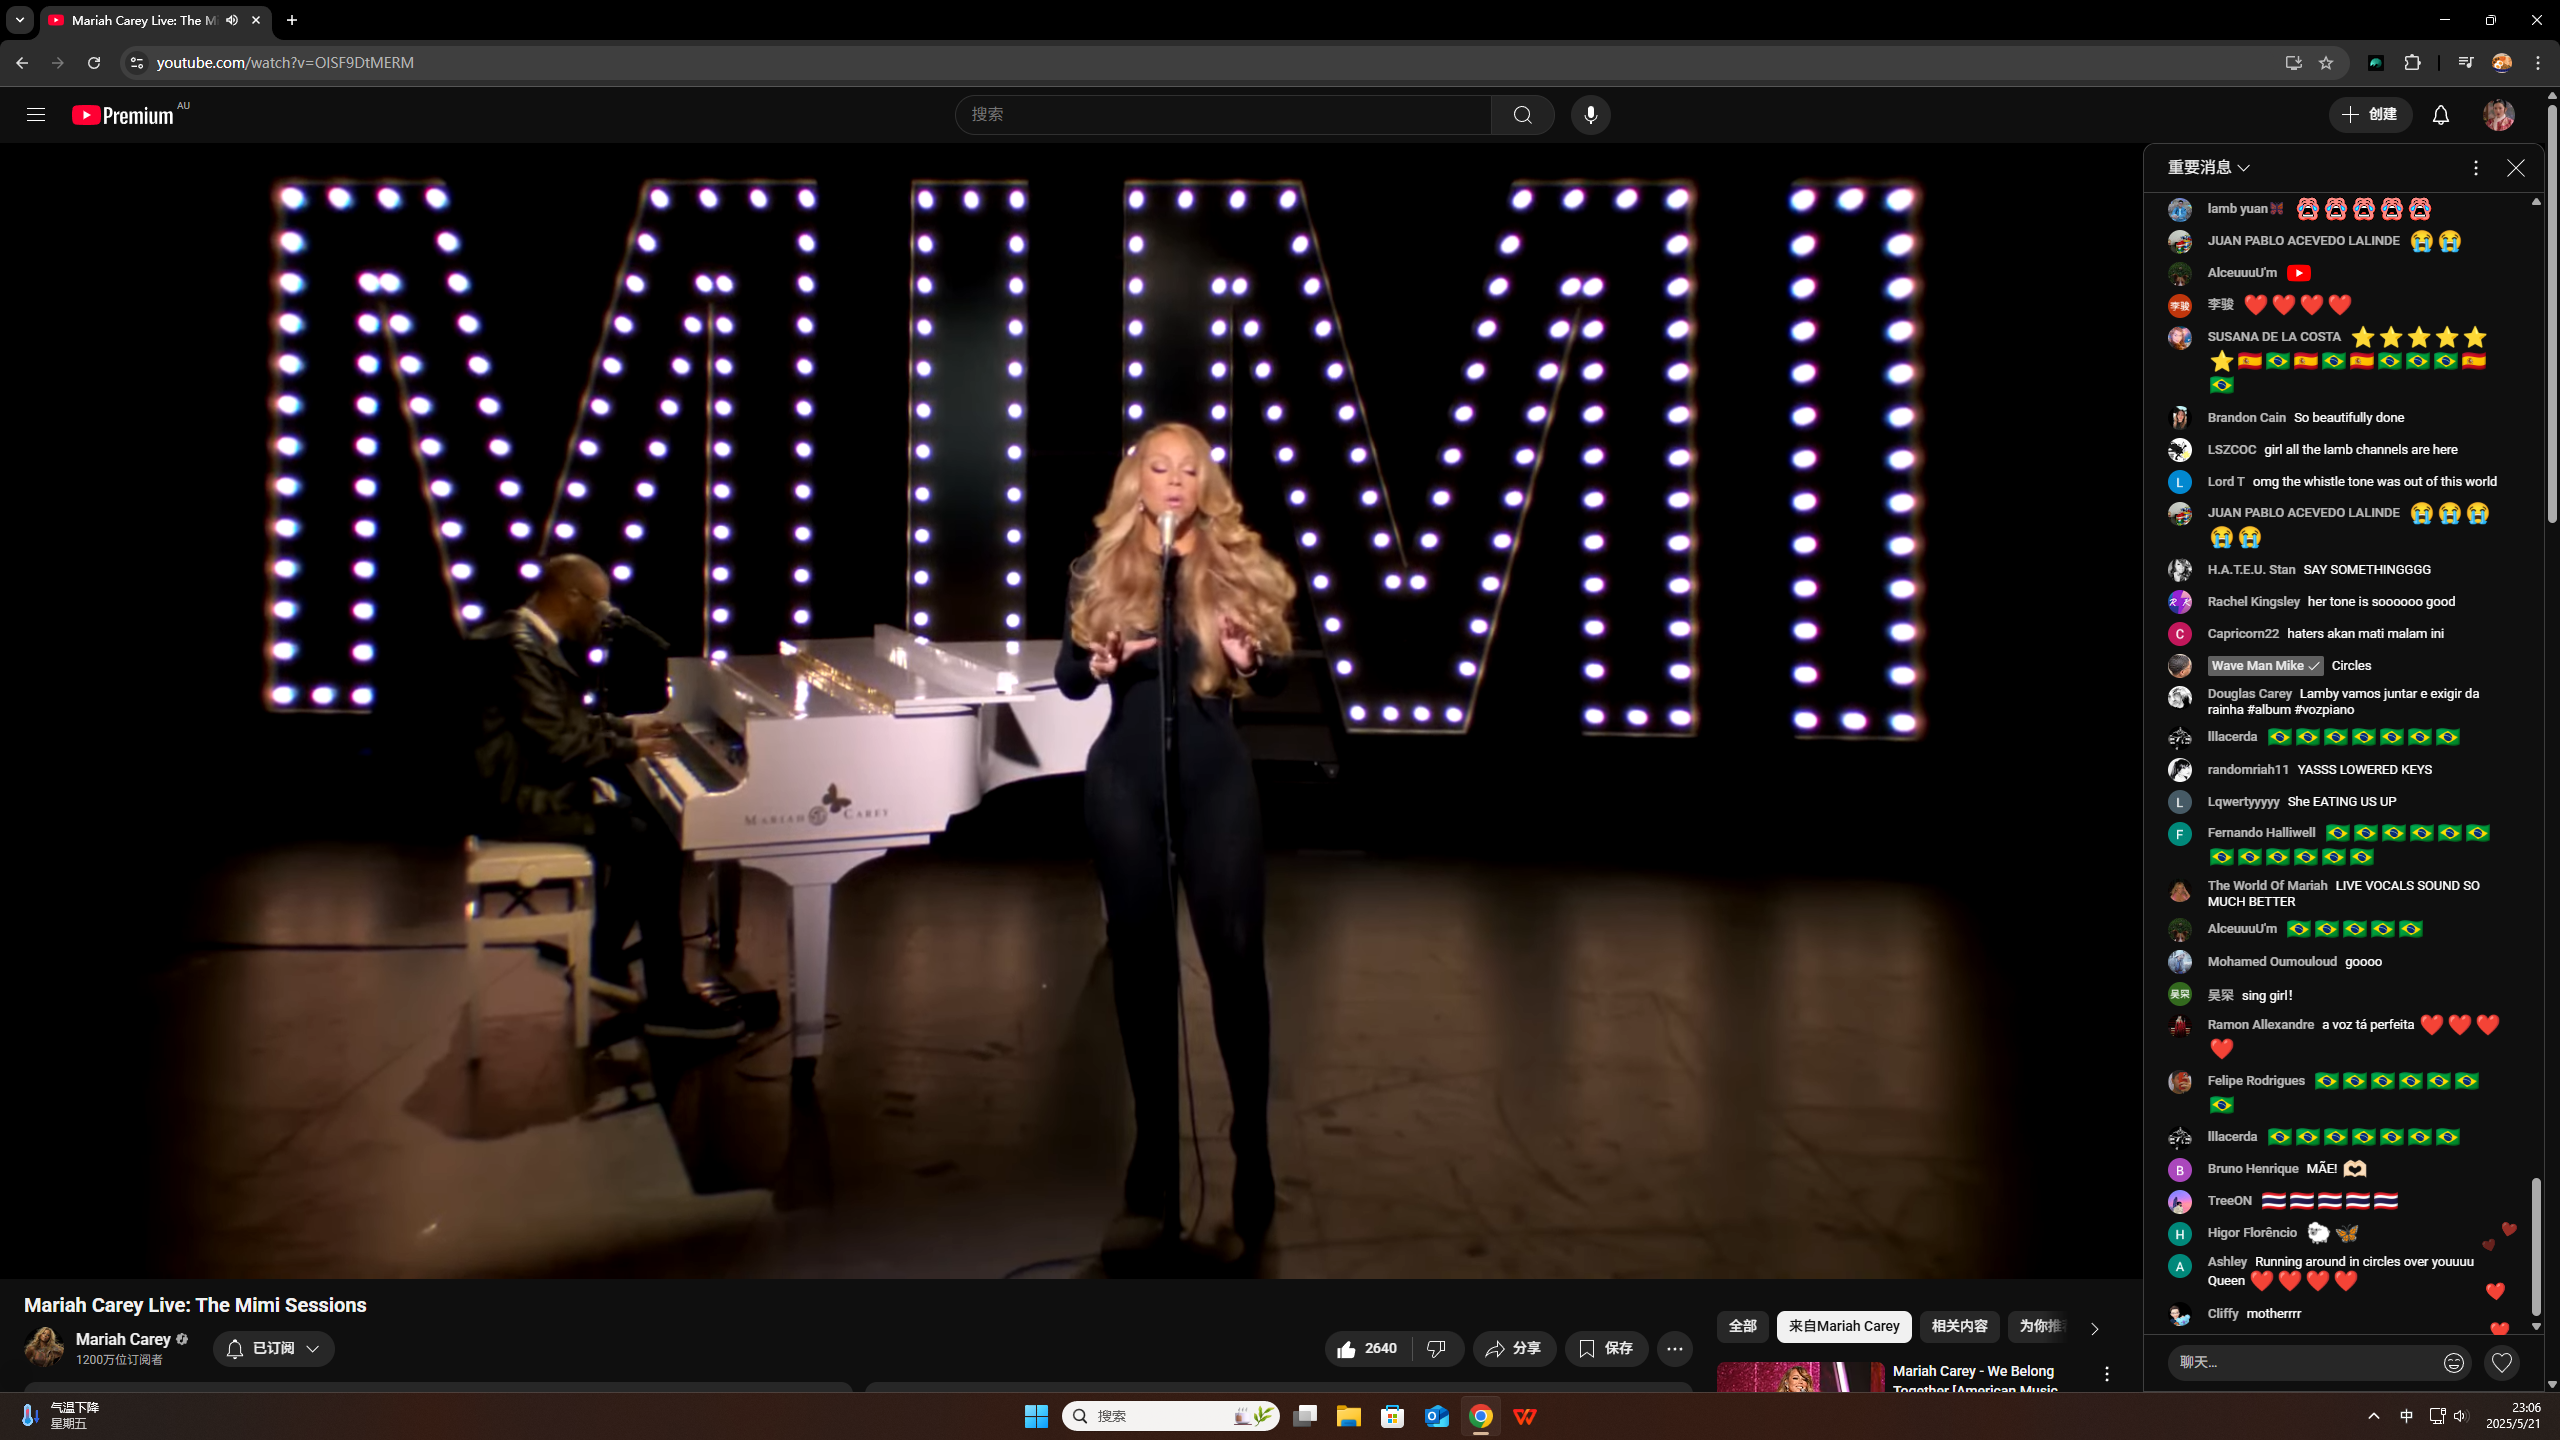
Task: Open media controls icon in Chrome toolbar
Action: pos(2465,63)
